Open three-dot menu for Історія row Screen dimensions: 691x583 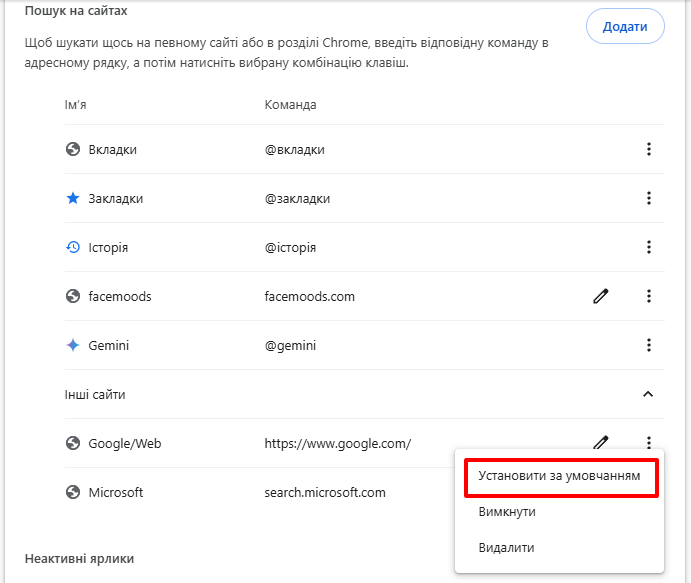648,247
